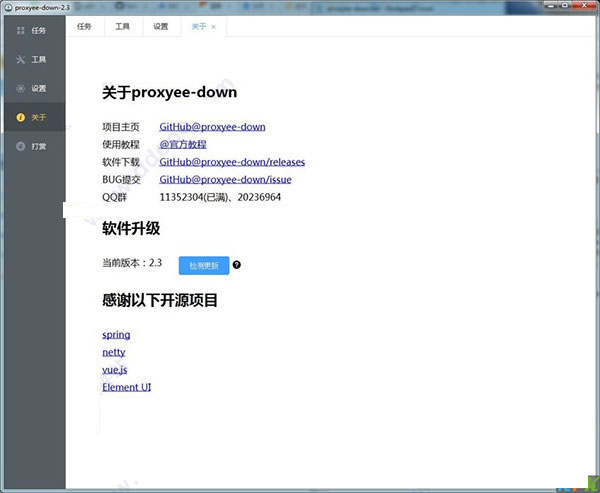Select the 关于 sidebar item
The height and width of the screenshot is (493, 600).
coord(34,117)
